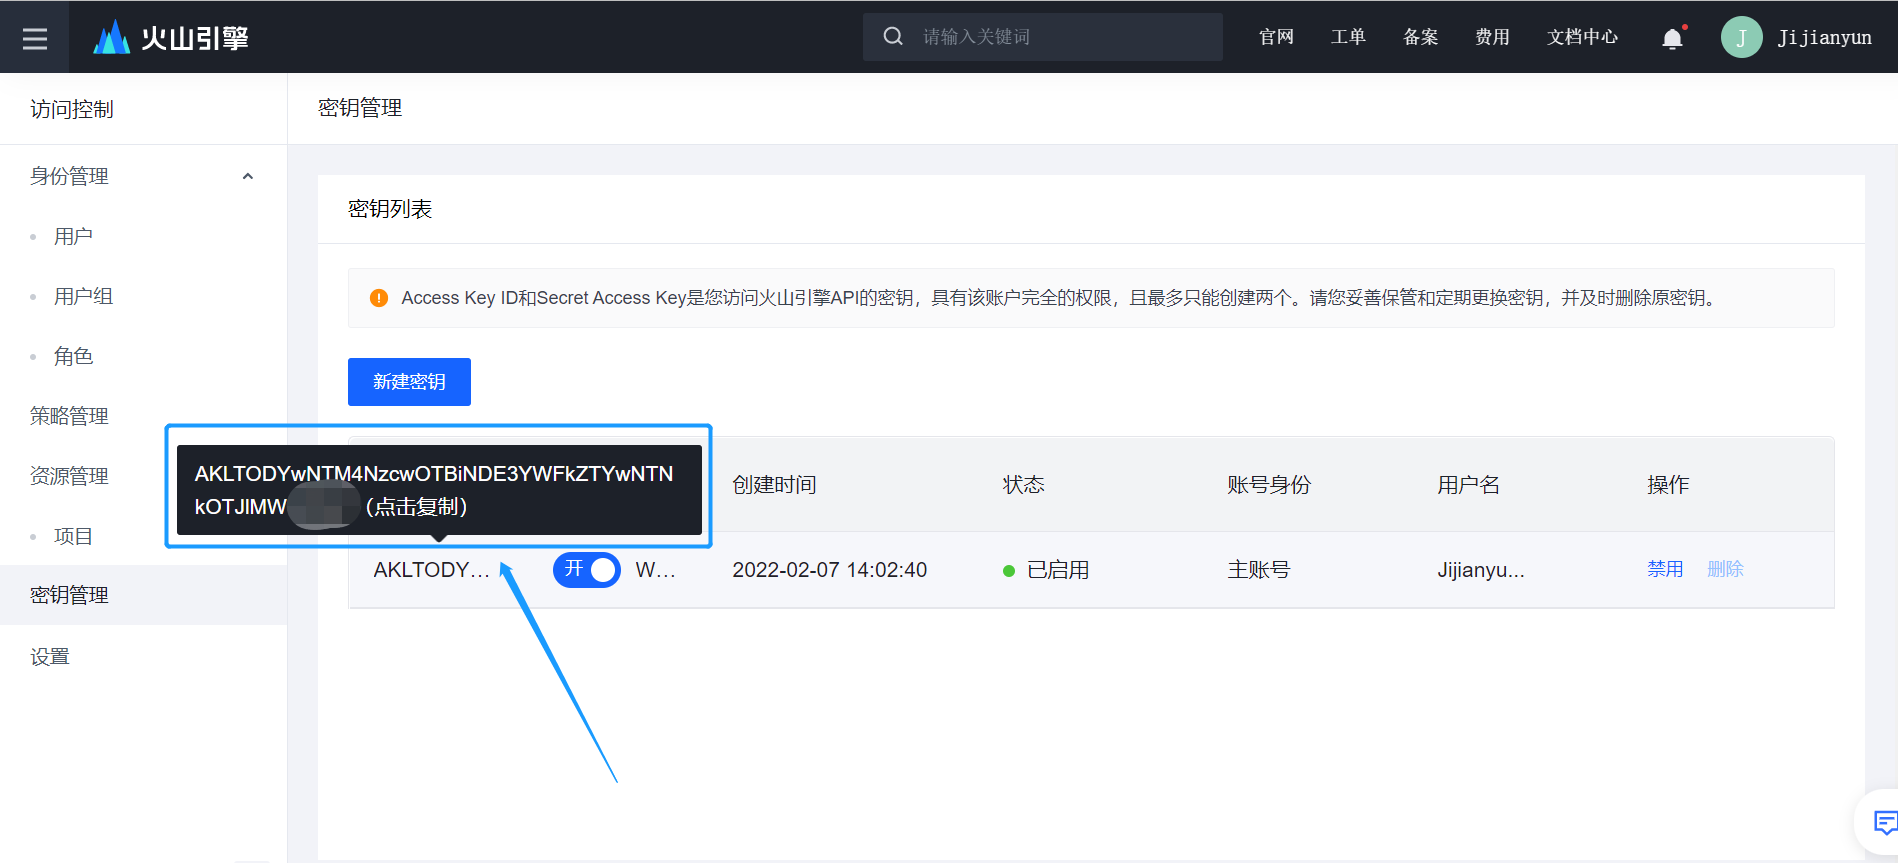
Task: Click the 状态 column header
Action: pyautogui.click(x=1023, y=485)
